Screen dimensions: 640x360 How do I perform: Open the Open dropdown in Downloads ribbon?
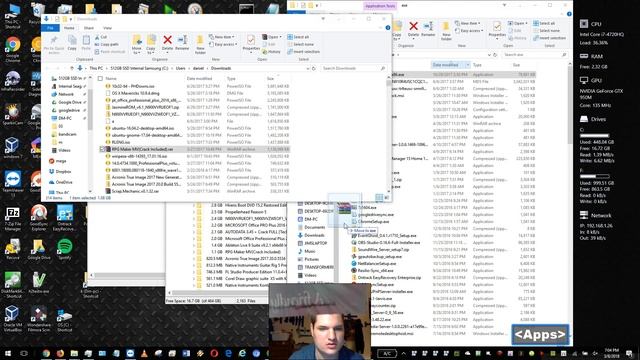point(271,37)
